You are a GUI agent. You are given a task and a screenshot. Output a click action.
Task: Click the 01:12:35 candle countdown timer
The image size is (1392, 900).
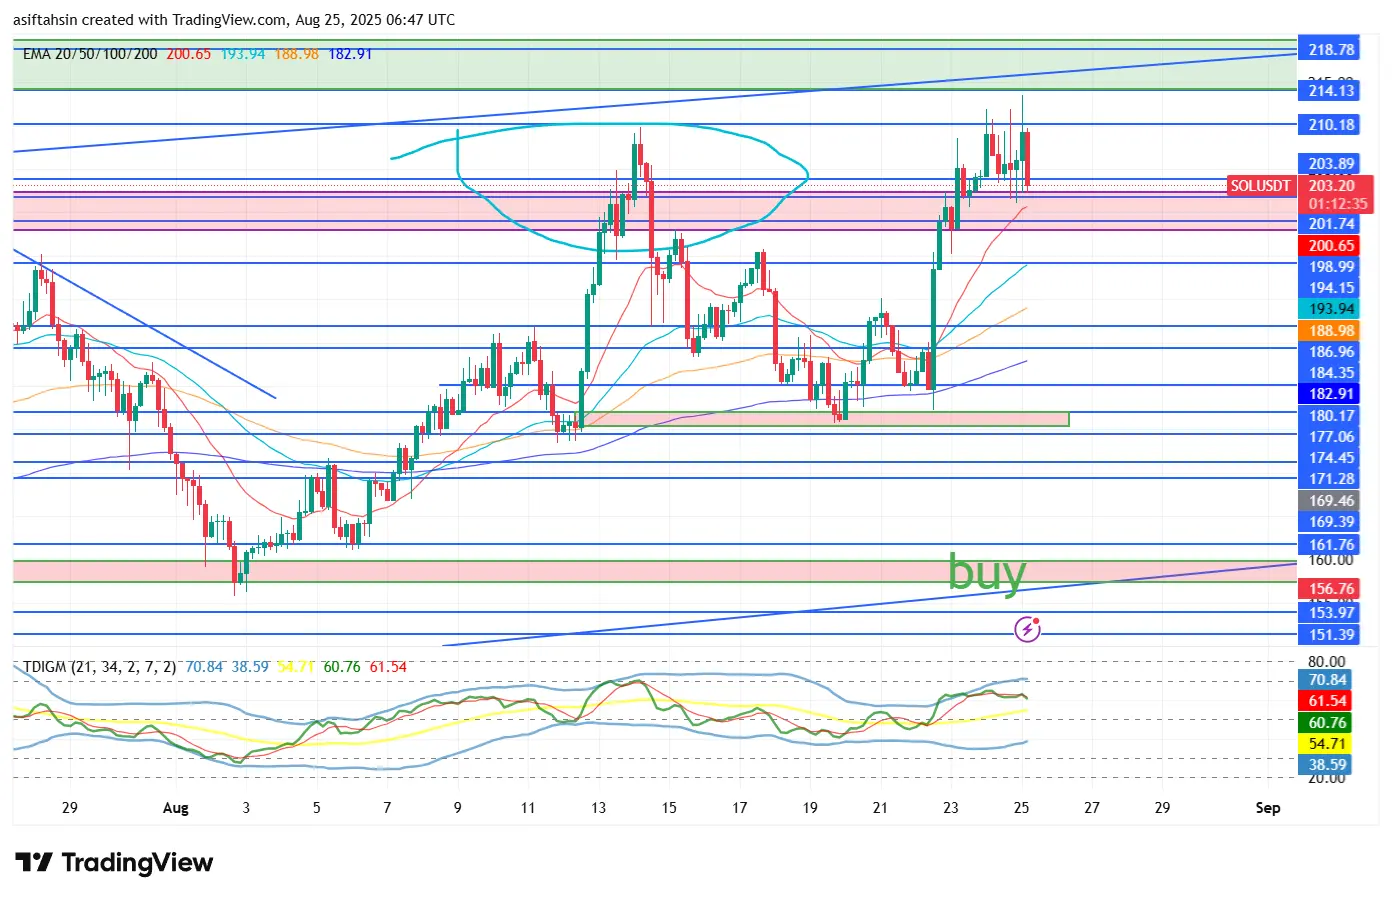pos(1338,204)
